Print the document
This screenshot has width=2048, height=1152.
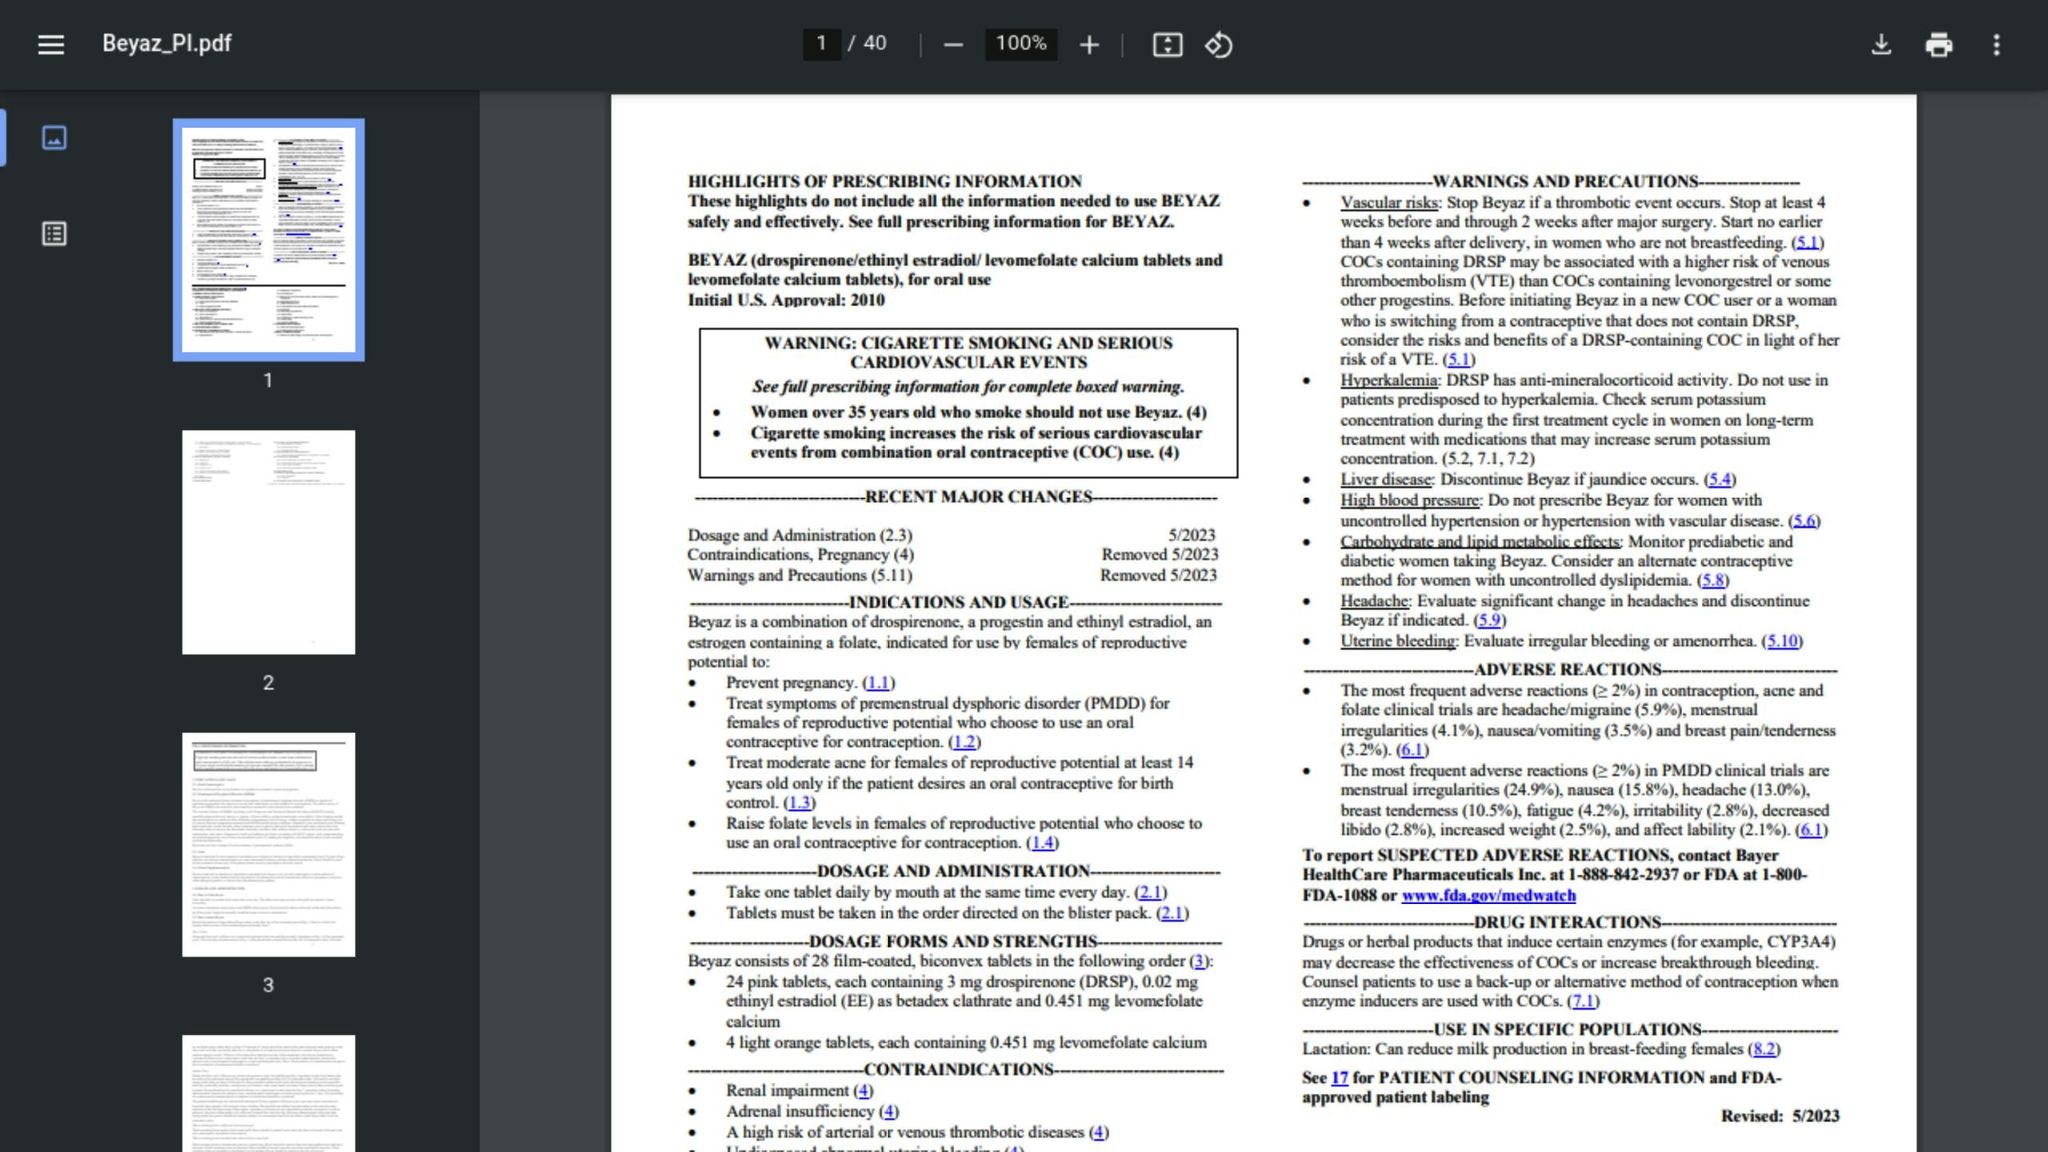tap(1938, 45)
